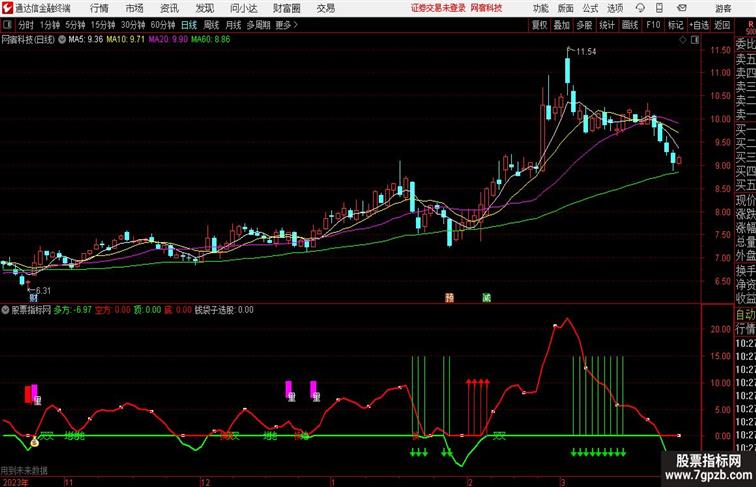Viewport: 756px width, 487px height.
Task: Expand main chart indicator dropdown next to 网宿科技(日线)
Action: (62, 40)
